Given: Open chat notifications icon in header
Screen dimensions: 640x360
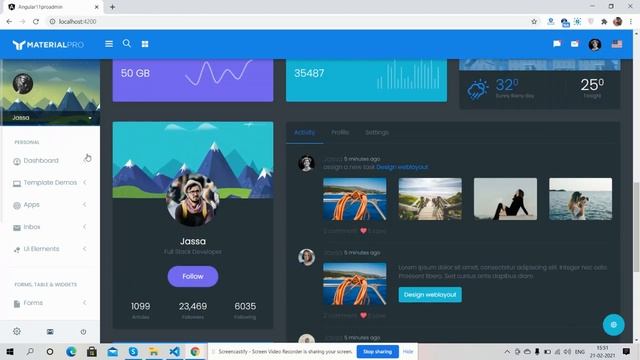Looking at the screenshot, I should pos(557,44).
